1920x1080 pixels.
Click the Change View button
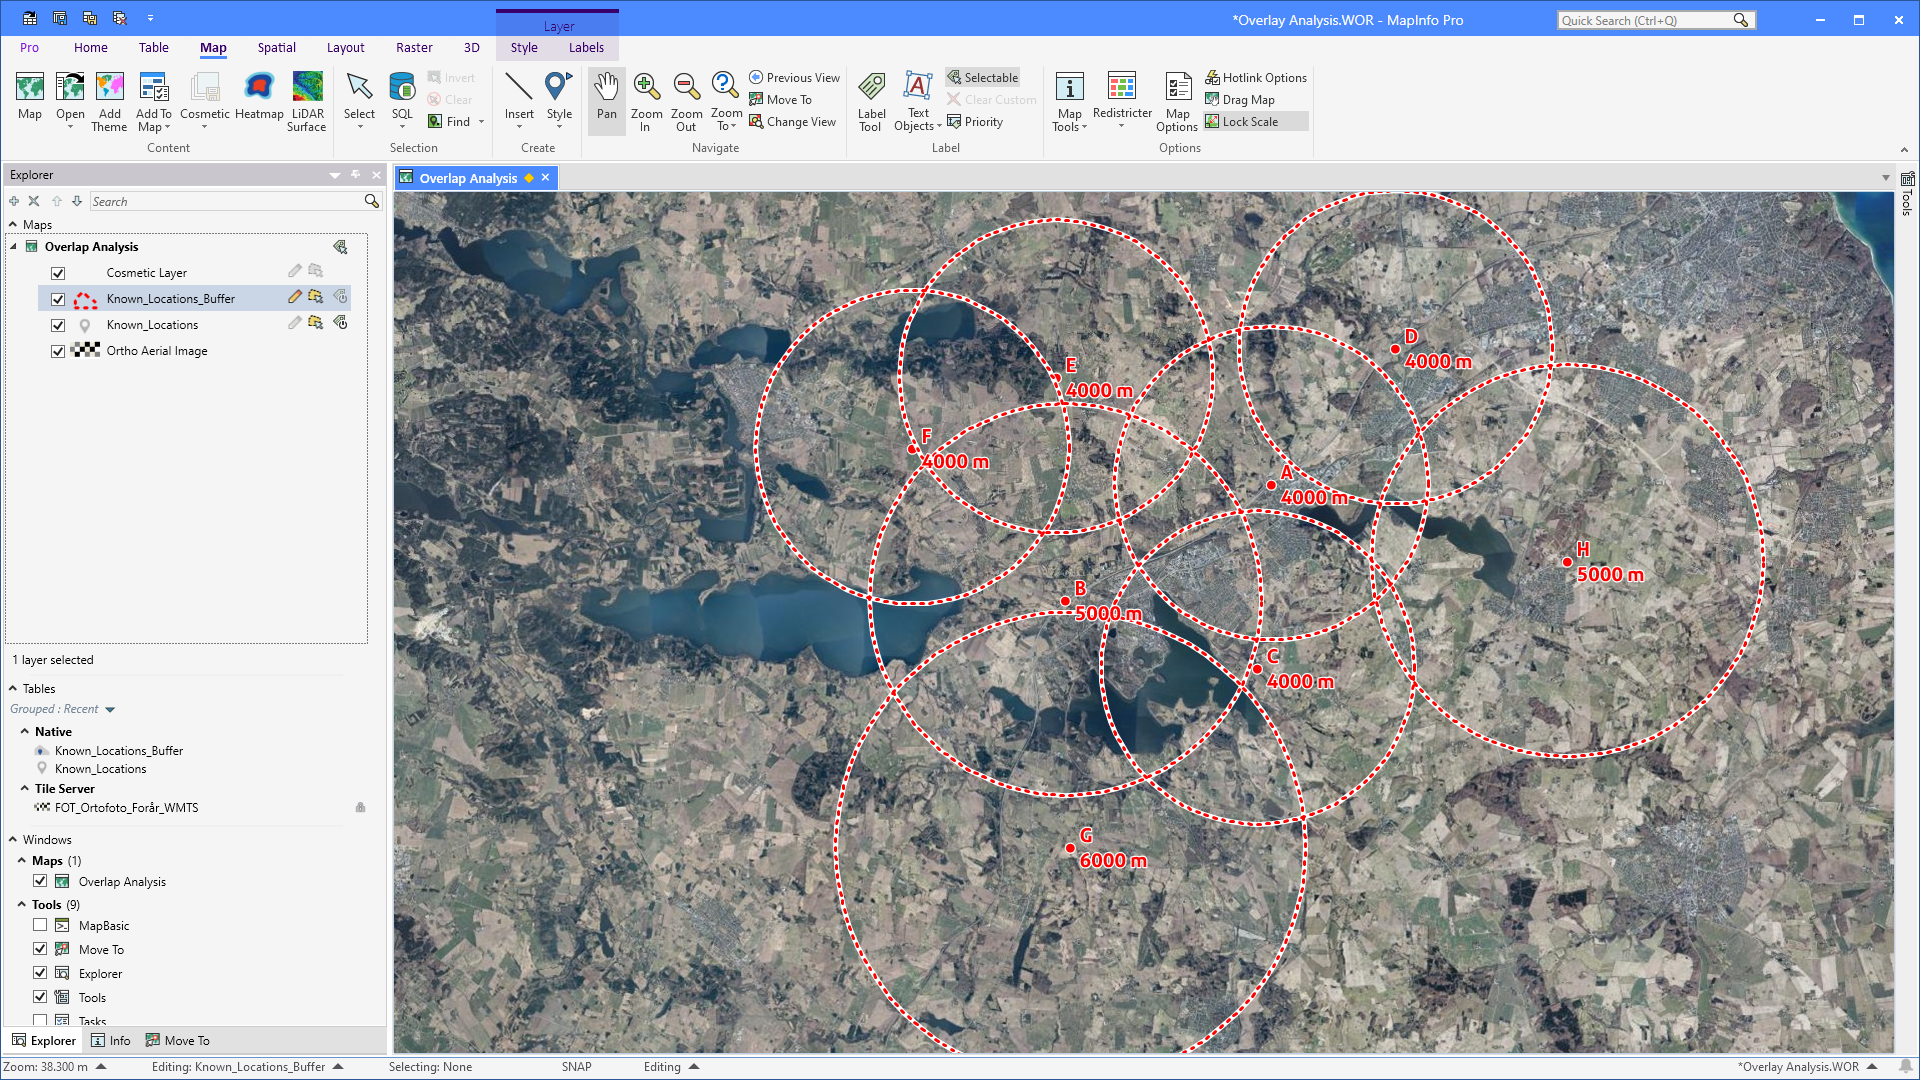point(792,122)
